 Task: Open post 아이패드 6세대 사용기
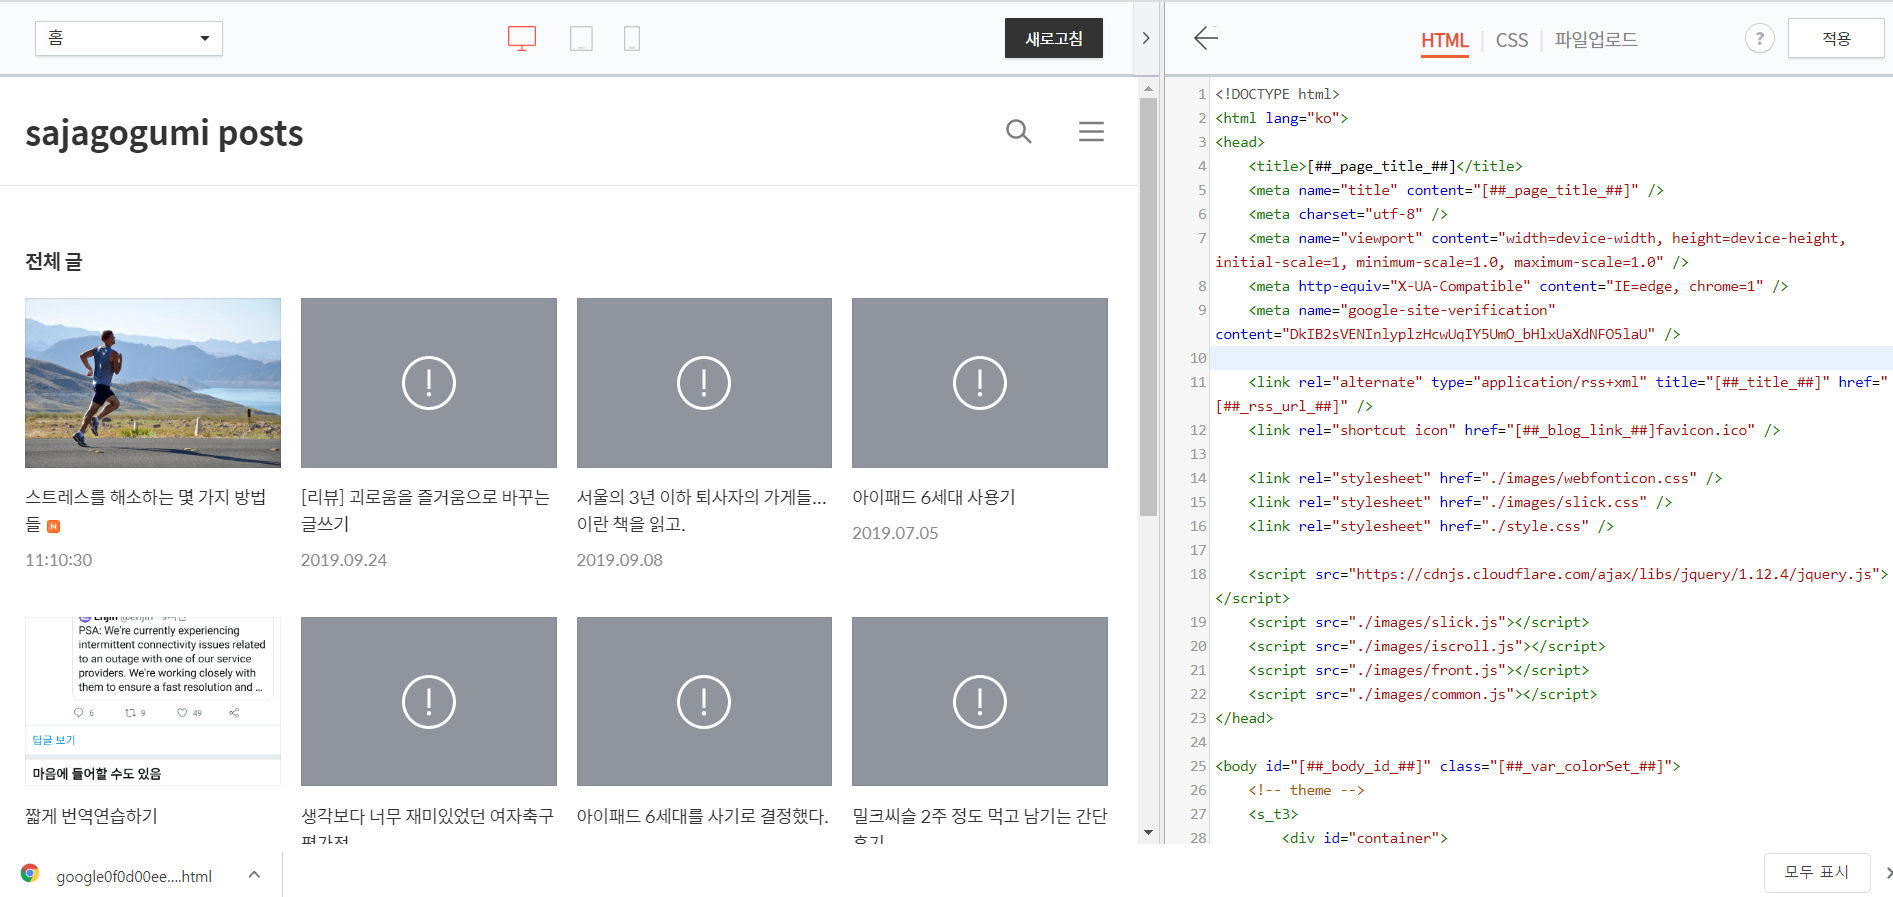click(933, 497)
